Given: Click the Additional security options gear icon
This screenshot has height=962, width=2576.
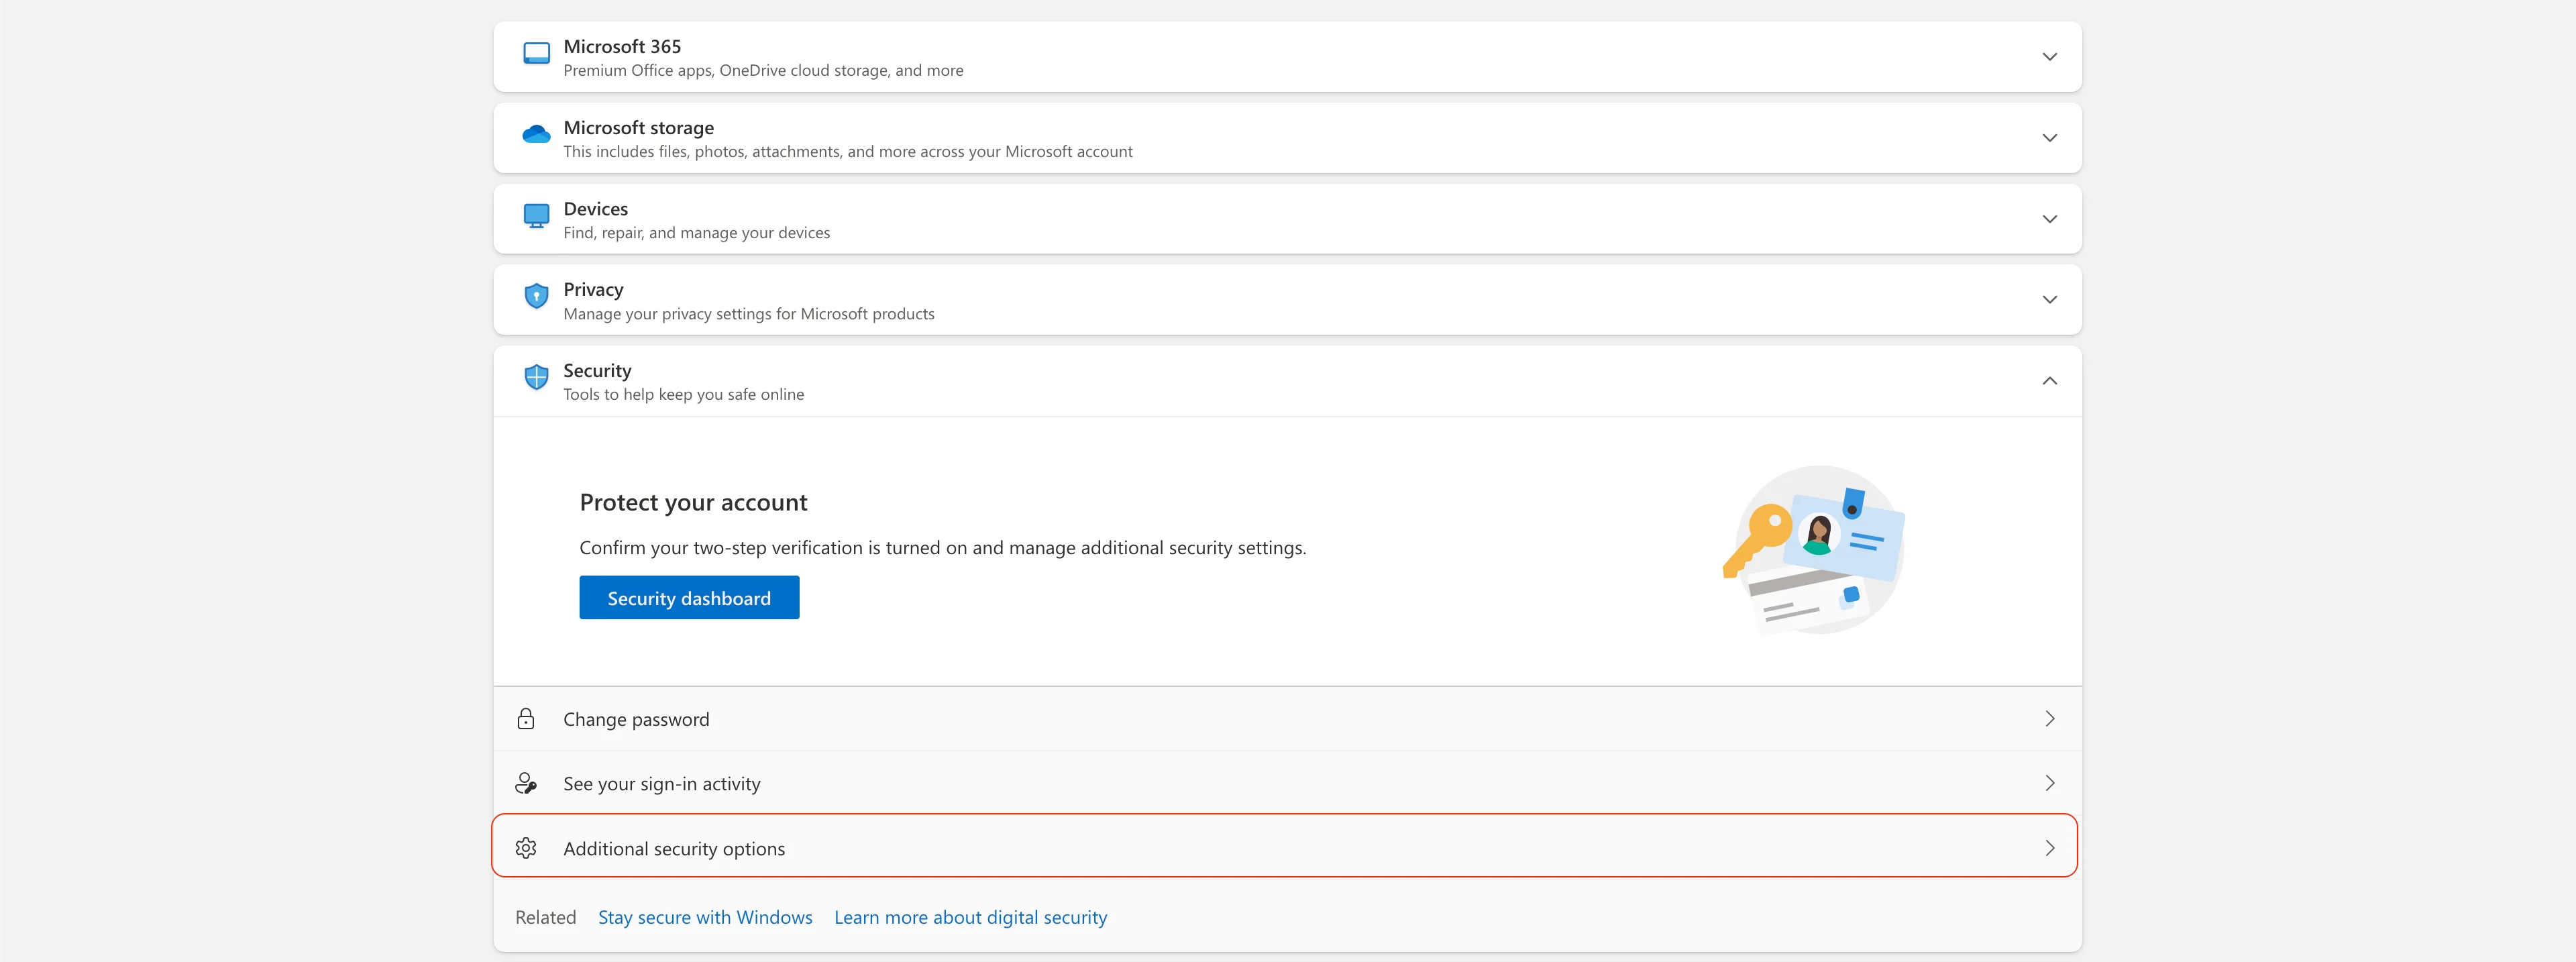Looking at the screenshot, I should point(526,848).
